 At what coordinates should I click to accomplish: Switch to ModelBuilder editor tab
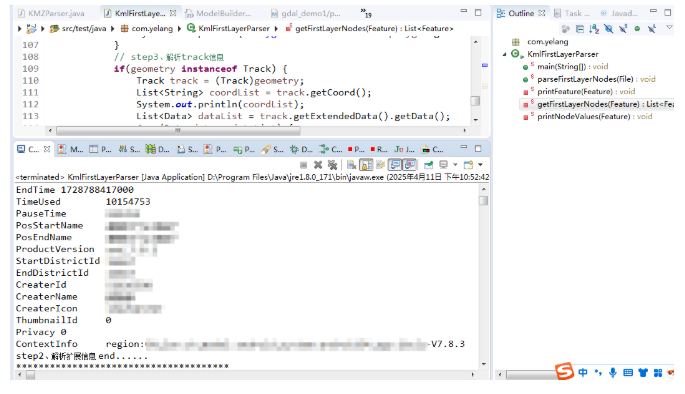pyautogui.click(x=218, y=14)
